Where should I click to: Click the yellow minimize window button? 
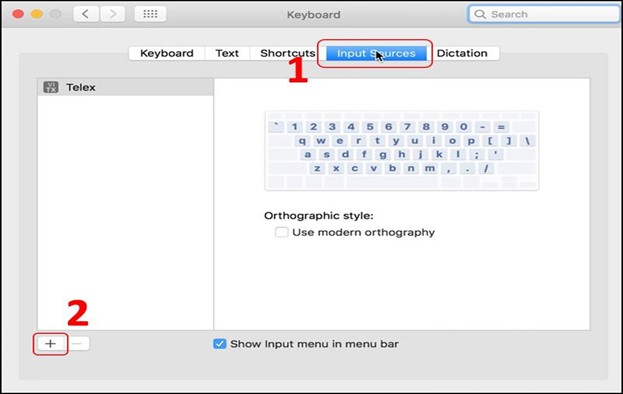(x=37, y=14)
